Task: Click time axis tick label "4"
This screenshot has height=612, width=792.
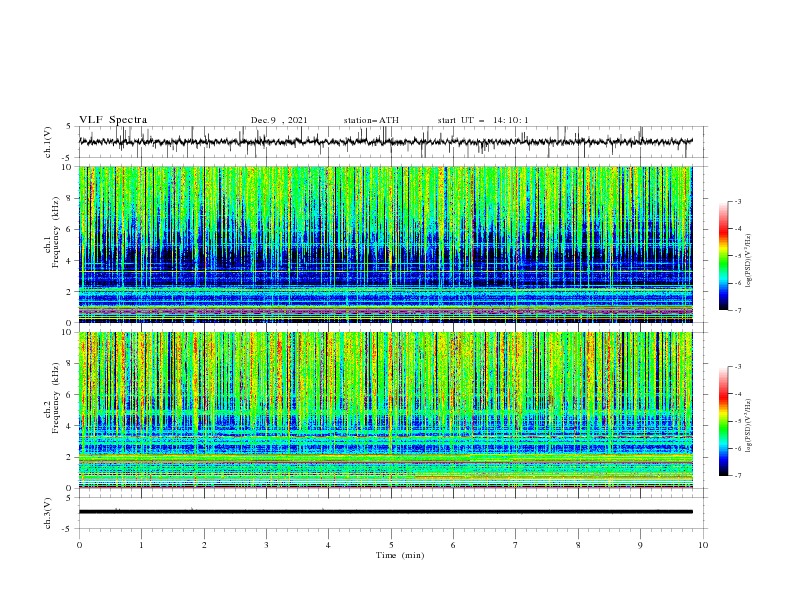Action: coord(328,545)
